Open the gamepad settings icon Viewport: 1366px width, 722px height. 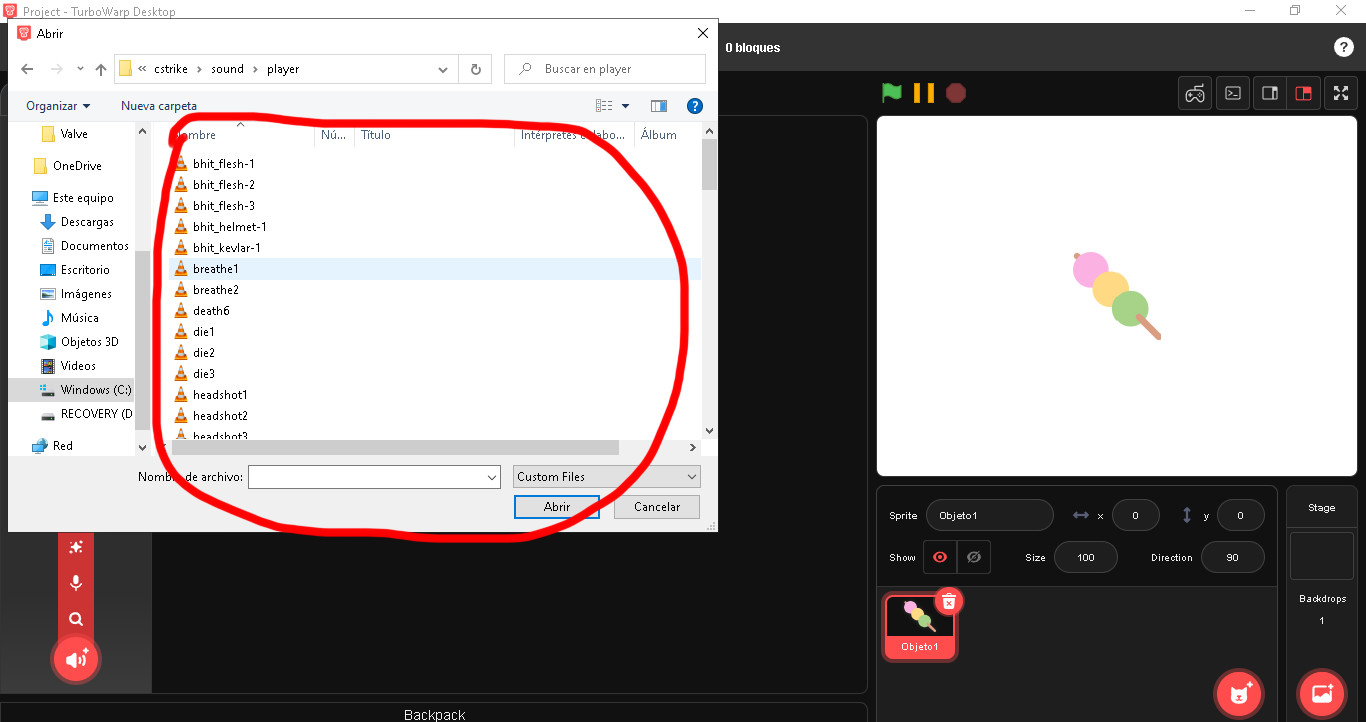coord(1195,93)
